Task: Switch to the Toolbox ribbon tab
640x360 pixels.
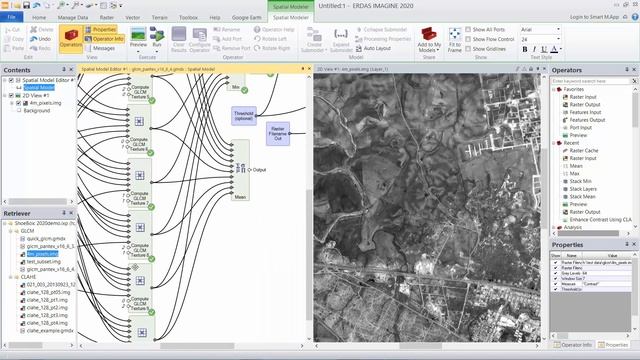Action: click(188, 18)
